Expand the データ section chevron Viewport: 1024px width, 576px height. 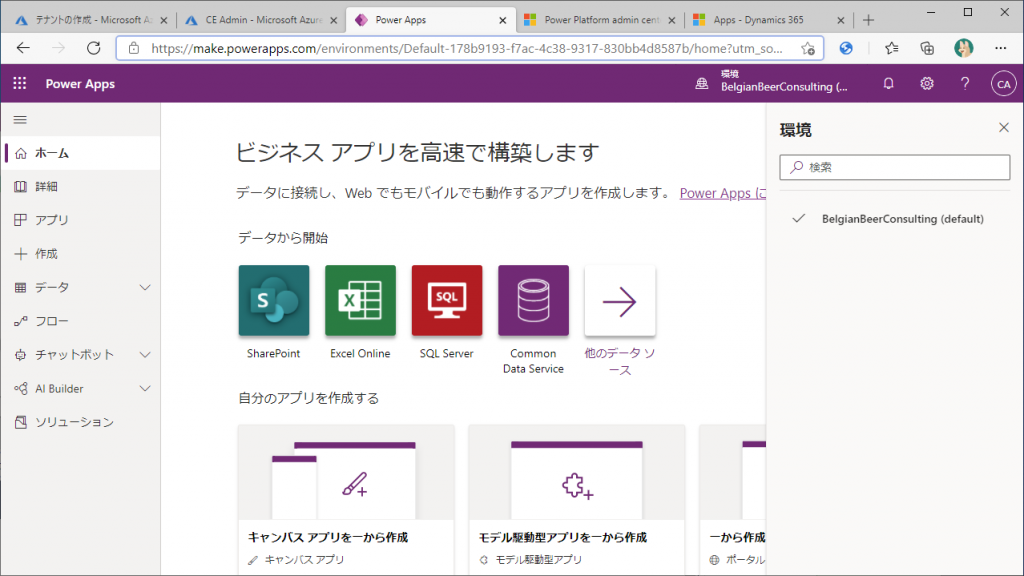[x=145, y=287]
